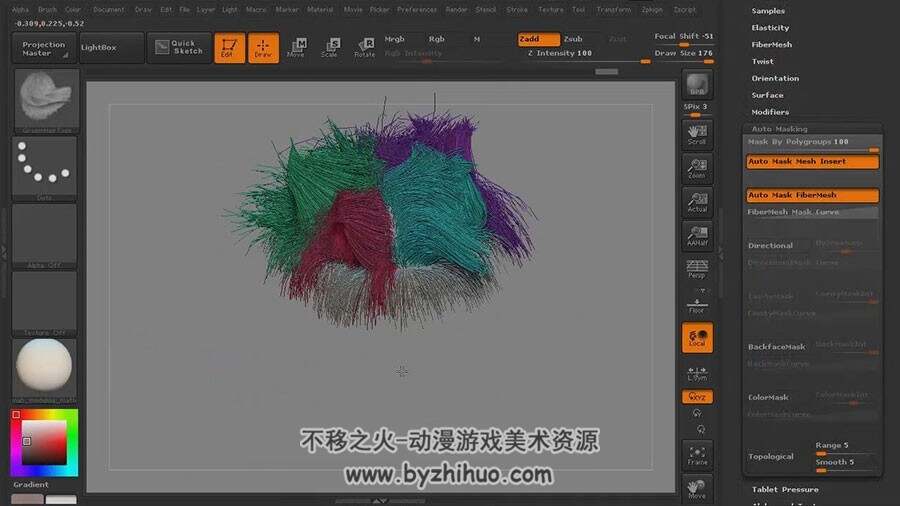Open the Zplugin menu

click(x=652, y=10)
